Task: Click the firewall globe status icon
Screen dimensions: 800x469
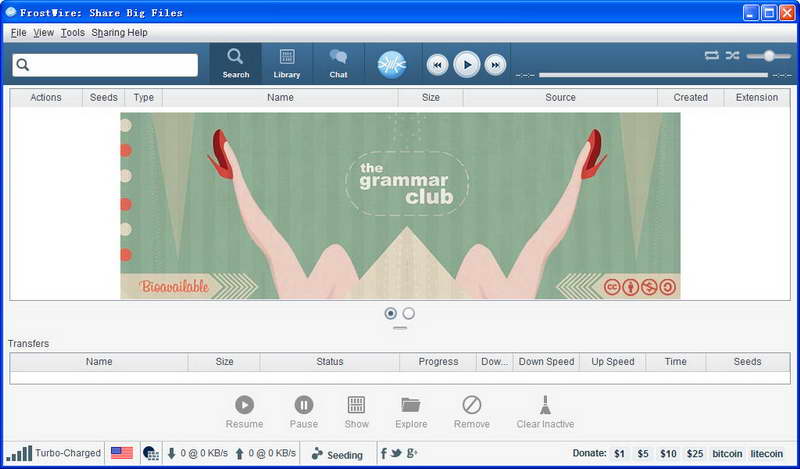Action: click(151, 453)
